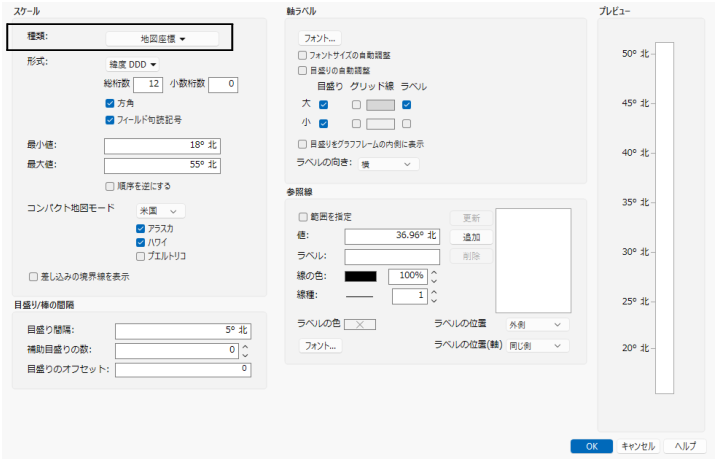Enable 差し込みの境界線を表示 checkbox

(33, 277)
